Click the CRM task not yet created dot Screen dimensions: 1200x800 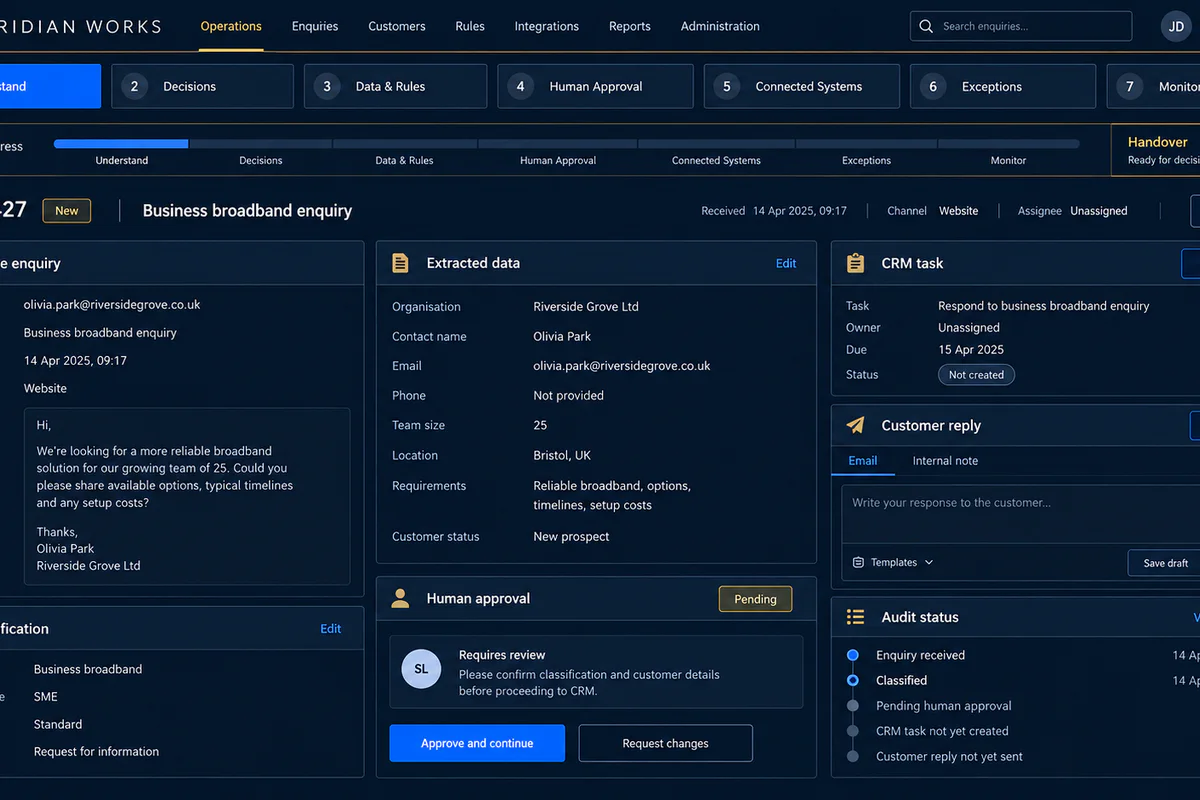[x=853, y=731]
